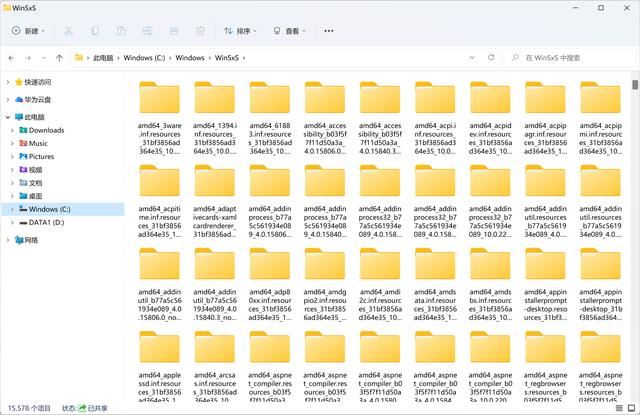Select DATA1 (D:) drive in sidebar

47,223
